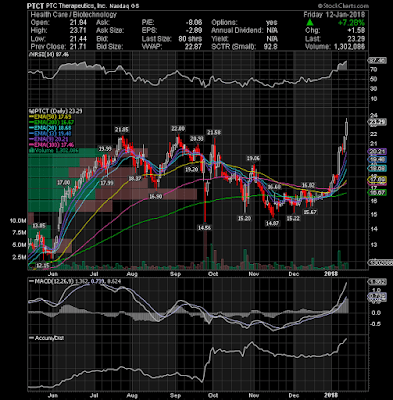Click the StockCharts.com watermark link
This screenshot has height=400, width=393.
coord(343,6)
